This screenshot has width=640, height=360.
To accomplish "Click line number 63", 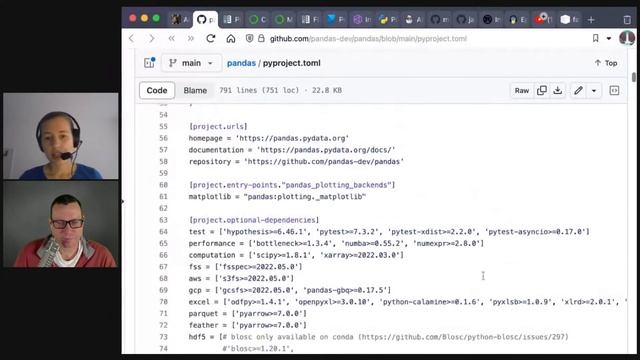I will 163,220.
